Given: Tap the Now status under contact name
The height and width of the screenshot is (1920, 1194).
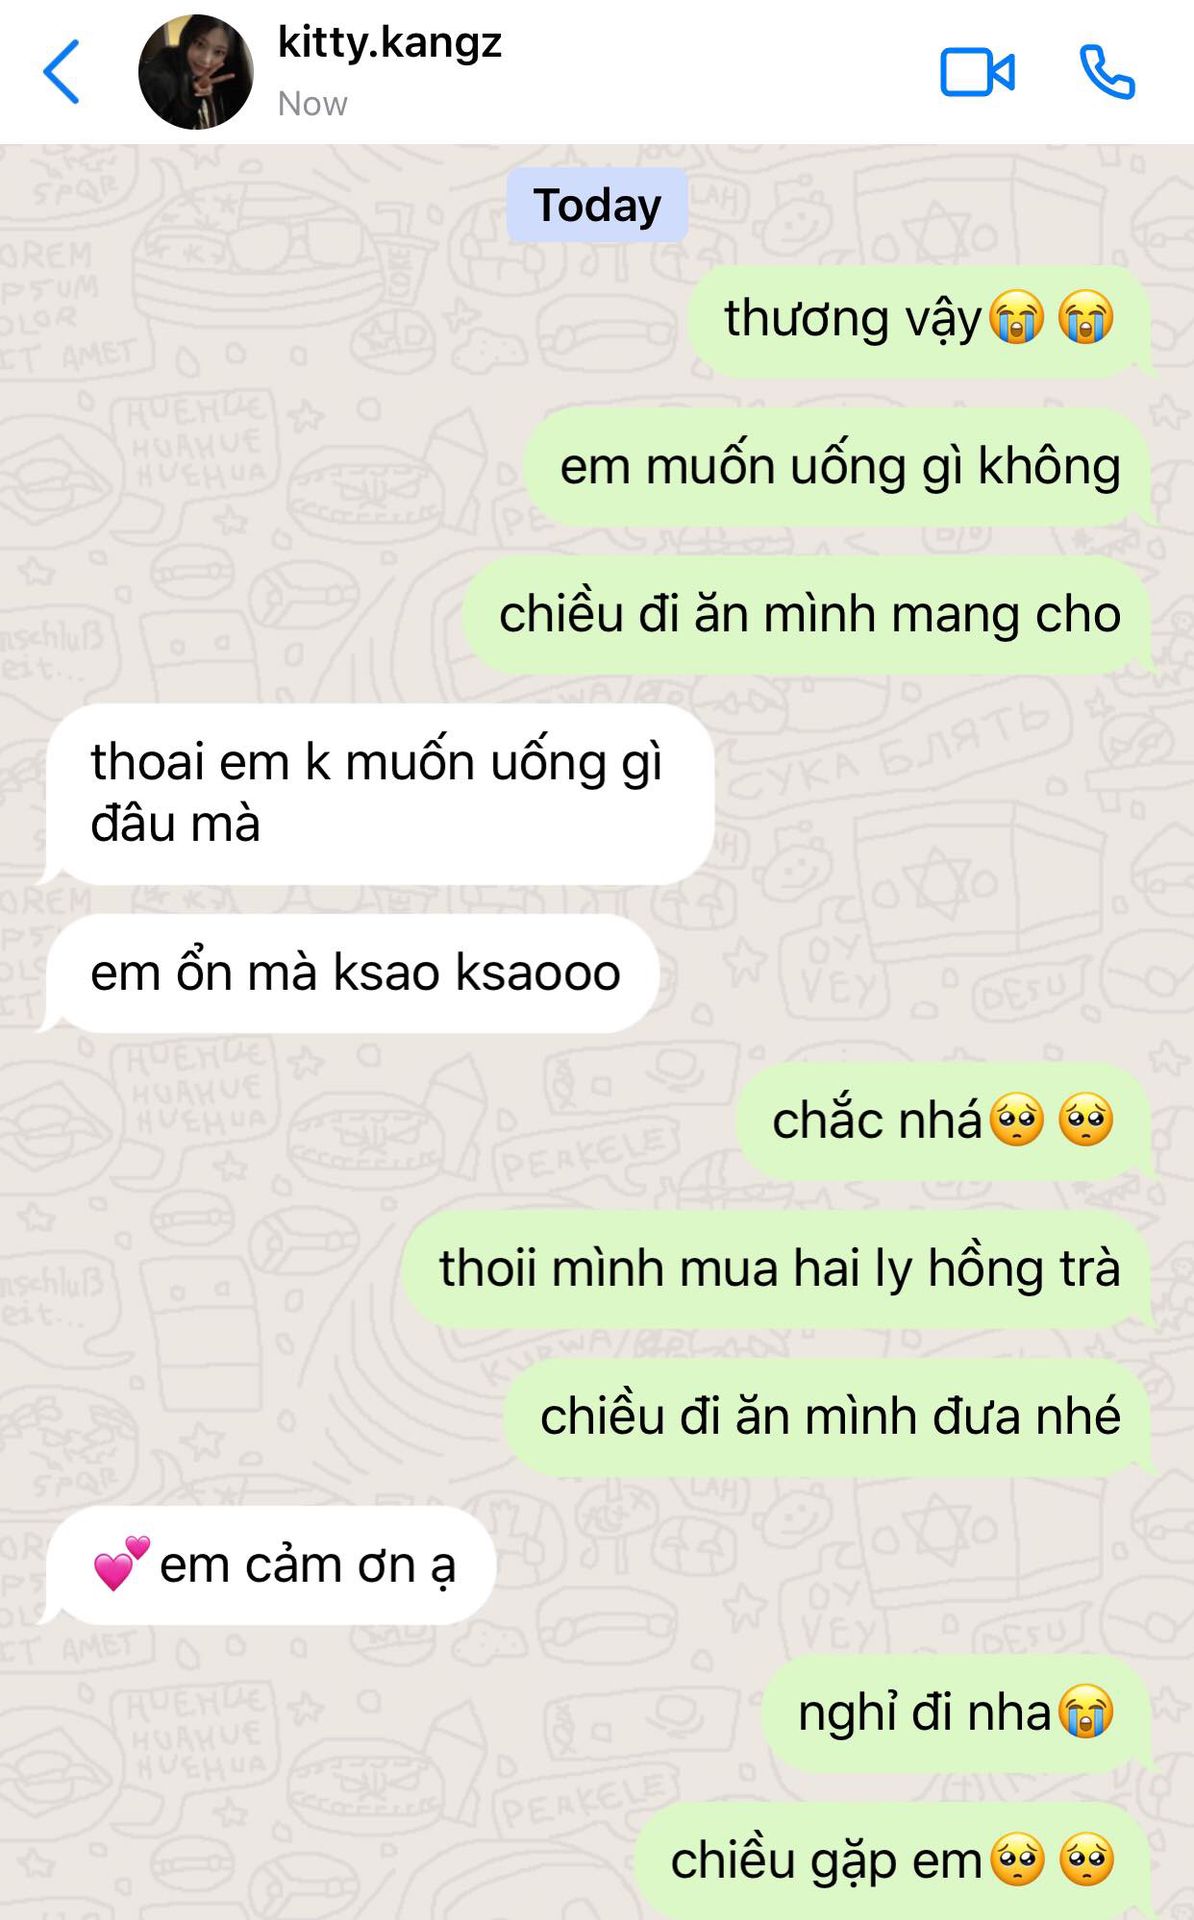Looking at the screenshot, I should [312, 104].
